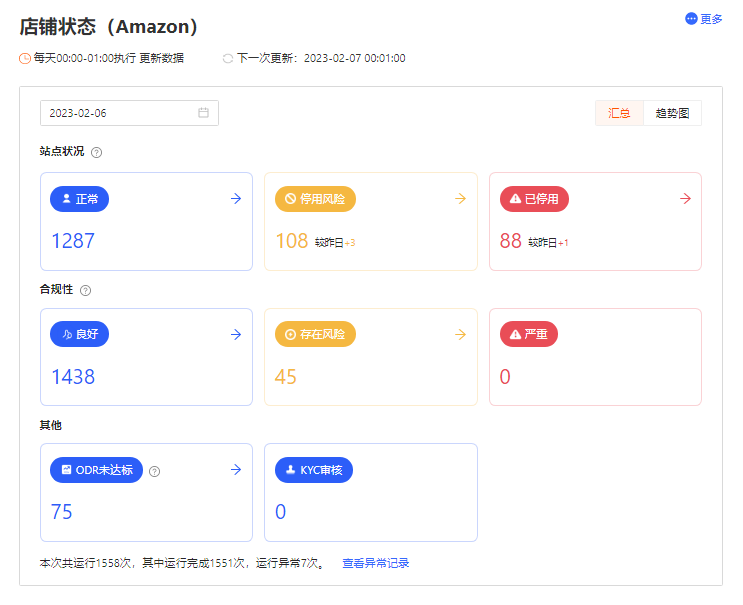Viewport: 743px width, 605px height.
Task: Click the 更多 (More) dots icon
Action: click(x=691, y=18)
